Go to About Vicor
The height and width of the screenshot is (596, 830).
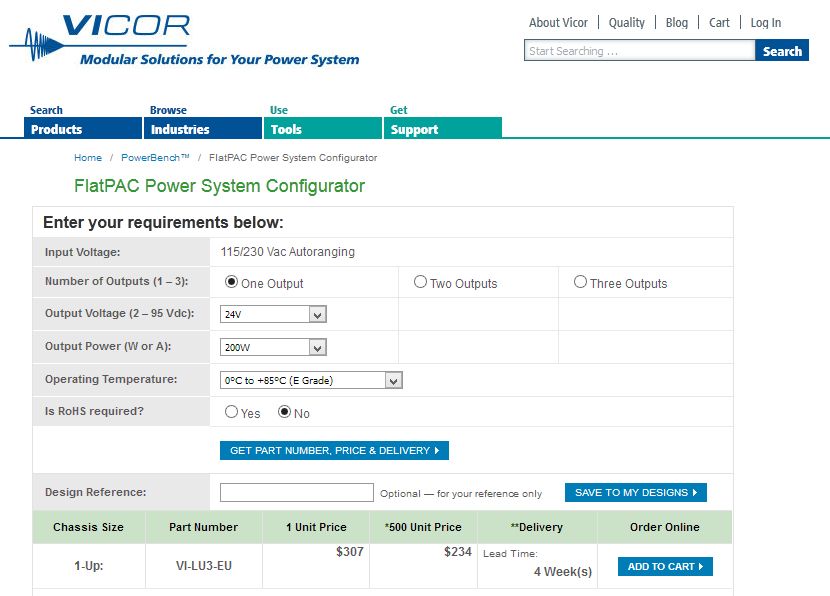click(x=558, y=23)
